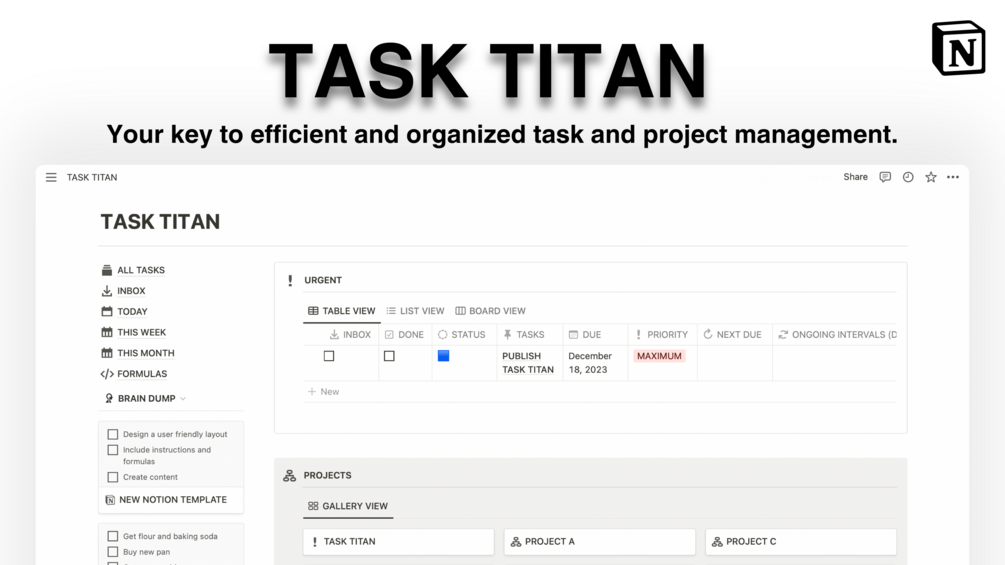The width and height of the screenshot is (1005, 565).
Task: Open the DONE column header
Action: pyautogui.click(x=404, y=334)
